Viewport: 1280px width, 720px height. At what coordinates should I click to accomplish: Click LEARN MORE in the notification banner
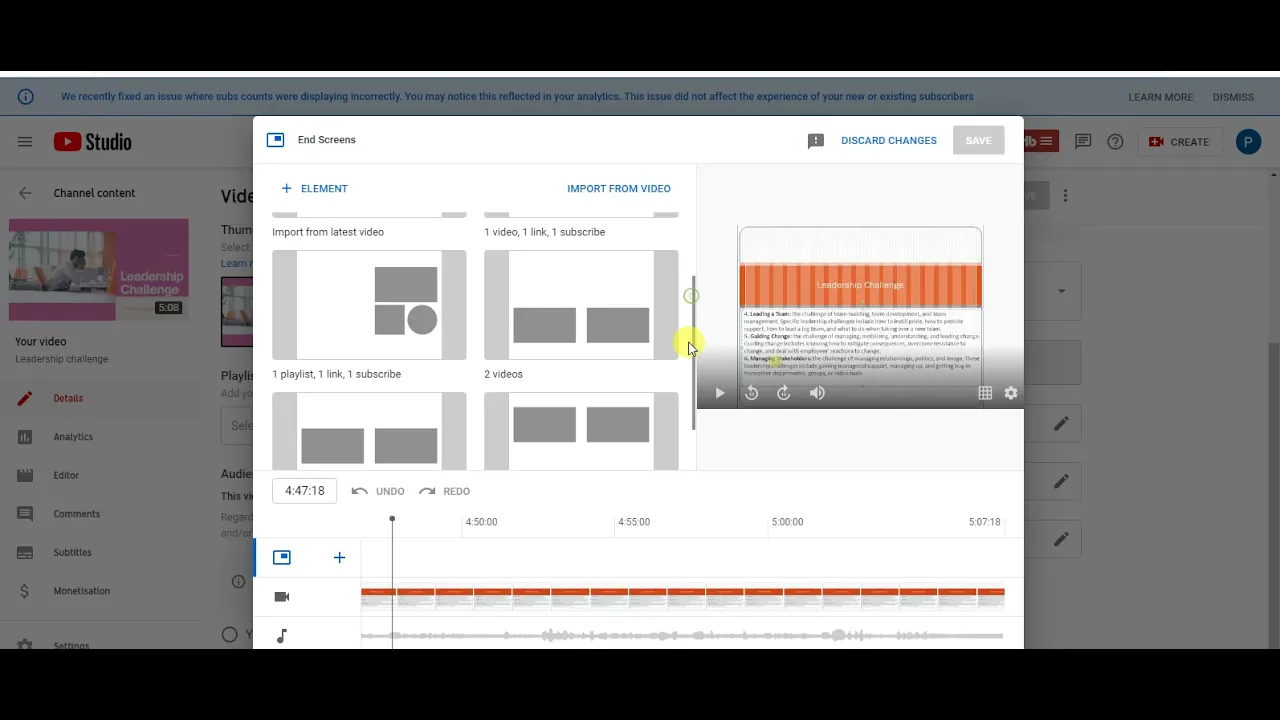1160,97
